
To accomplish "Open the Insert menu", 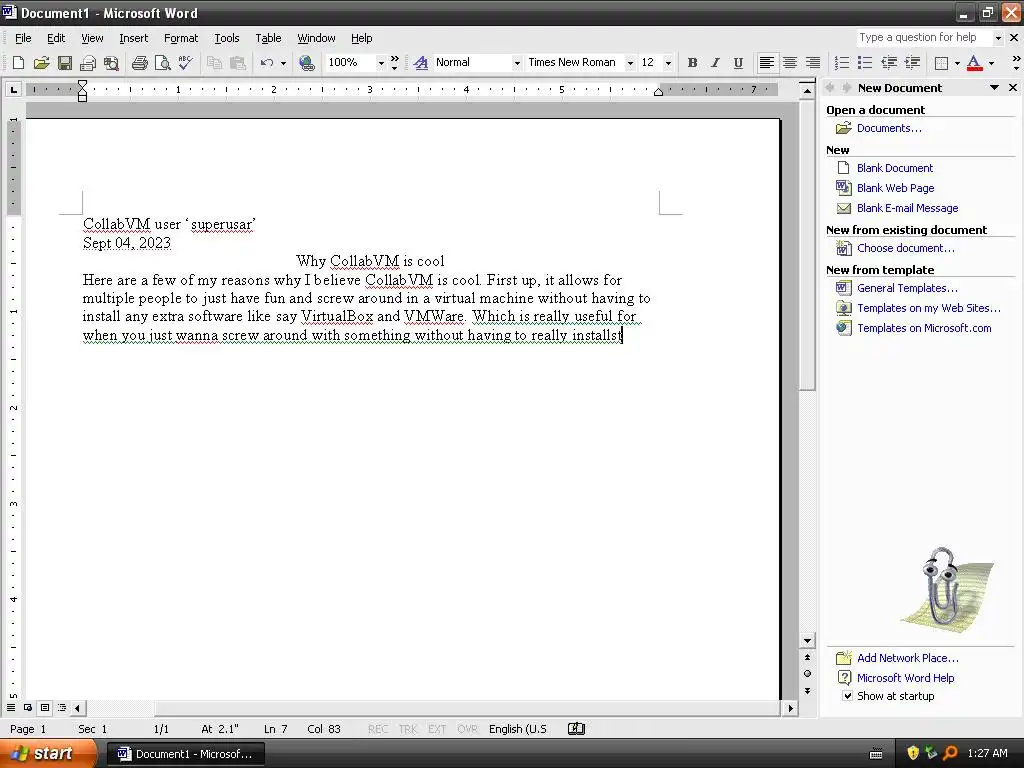I will 133,38.
